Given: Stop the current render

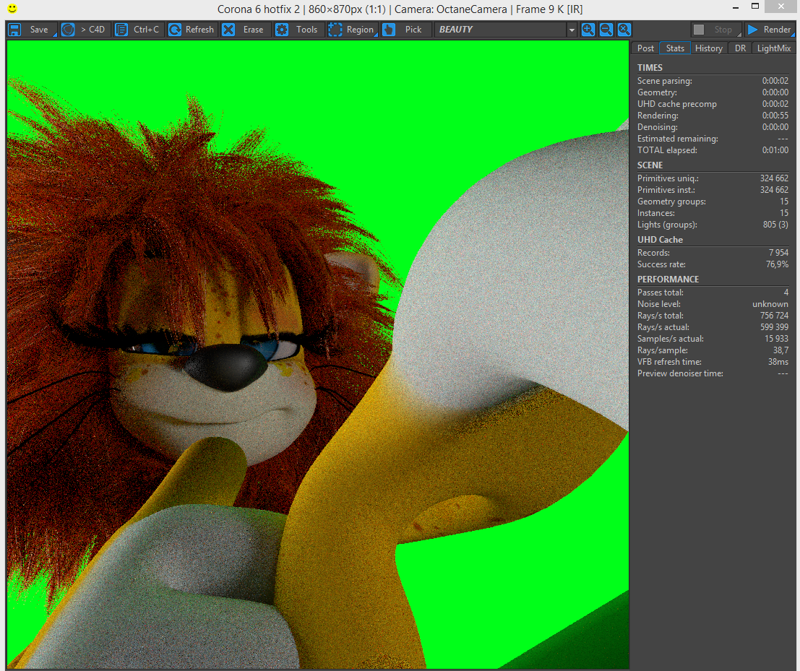Looking at the screenshot, I should [x=716, y=30].
